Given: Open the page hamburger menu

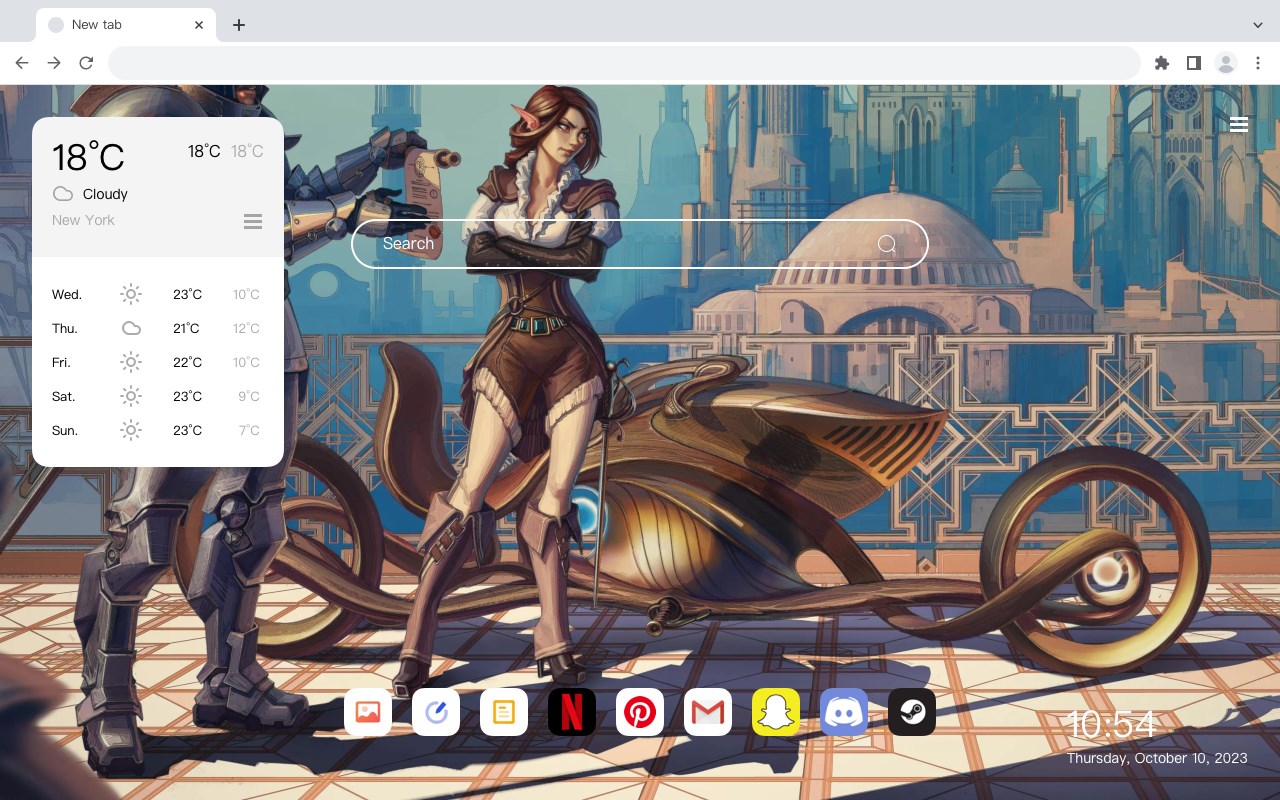Looking at the screenshot, I should coord(1239,125).
